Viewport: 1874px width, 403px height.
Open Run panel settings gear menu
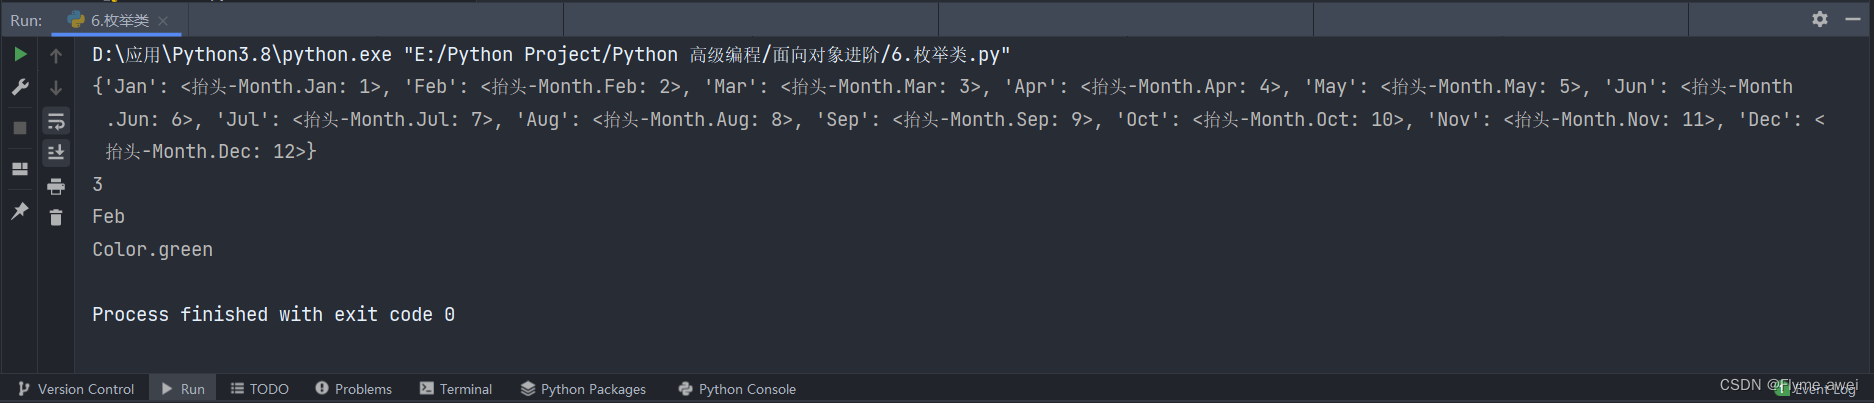click(x=1820, y=19)
